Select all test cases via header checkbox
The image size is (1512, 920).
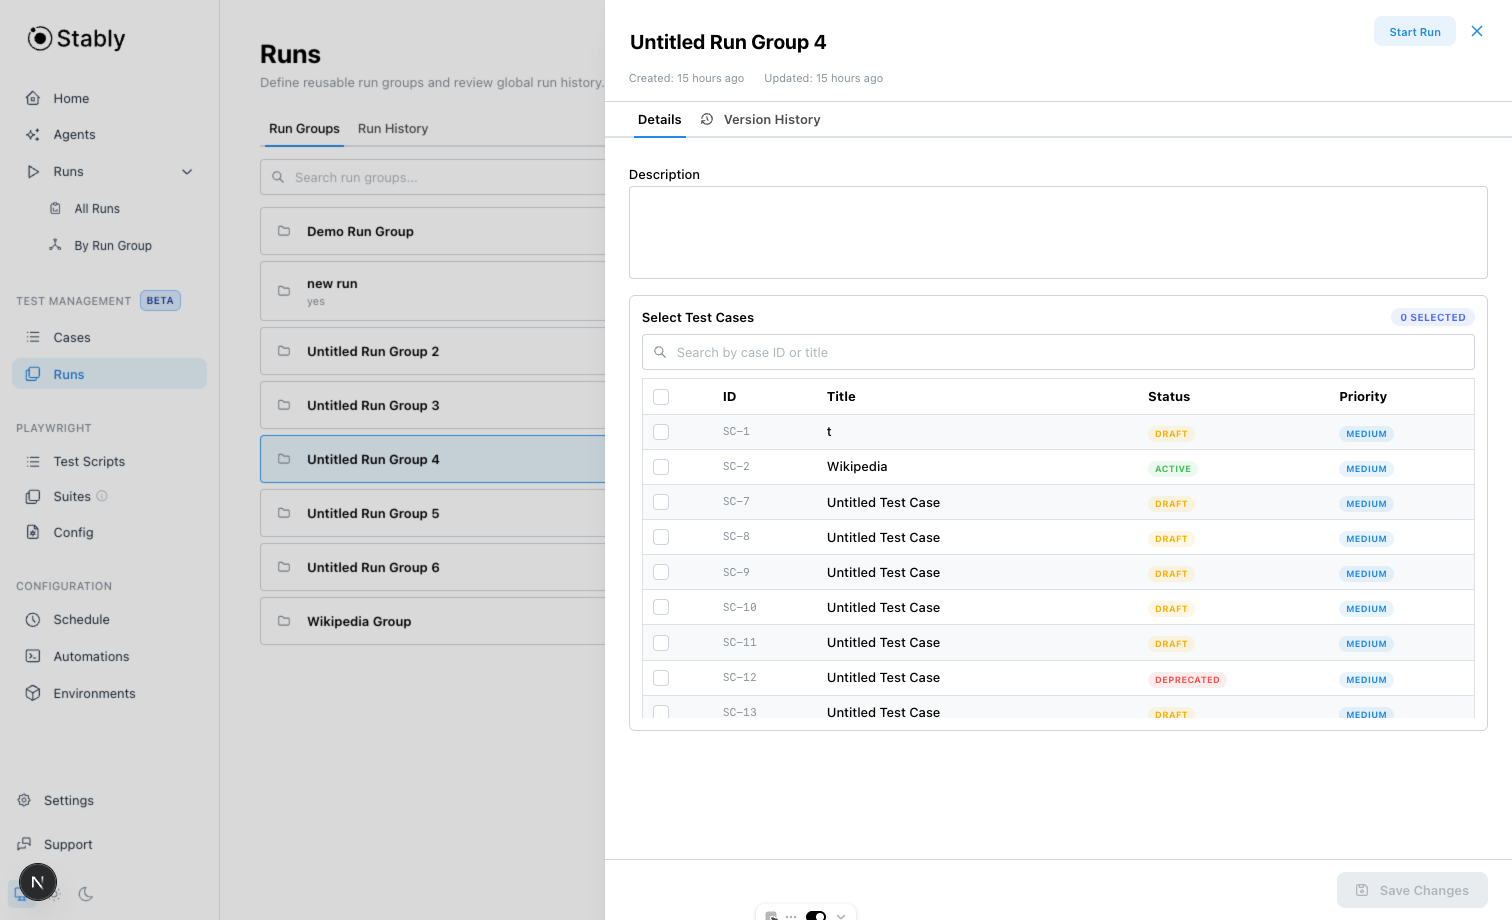pos(661,396)
